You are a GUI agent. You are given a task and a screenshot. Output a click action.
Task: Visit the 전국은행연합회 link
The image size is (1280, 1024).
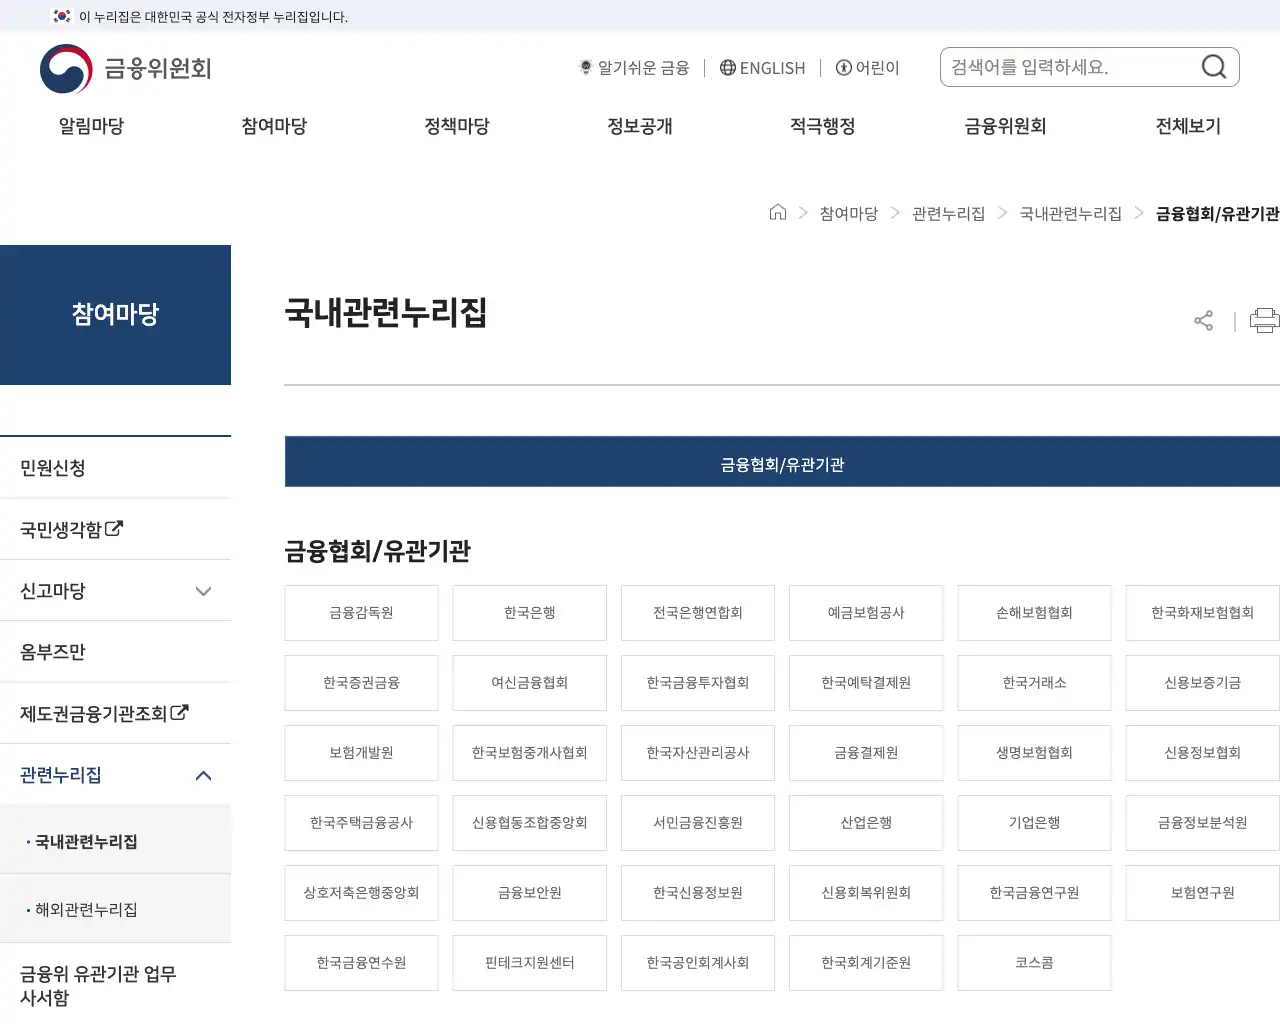698,613
